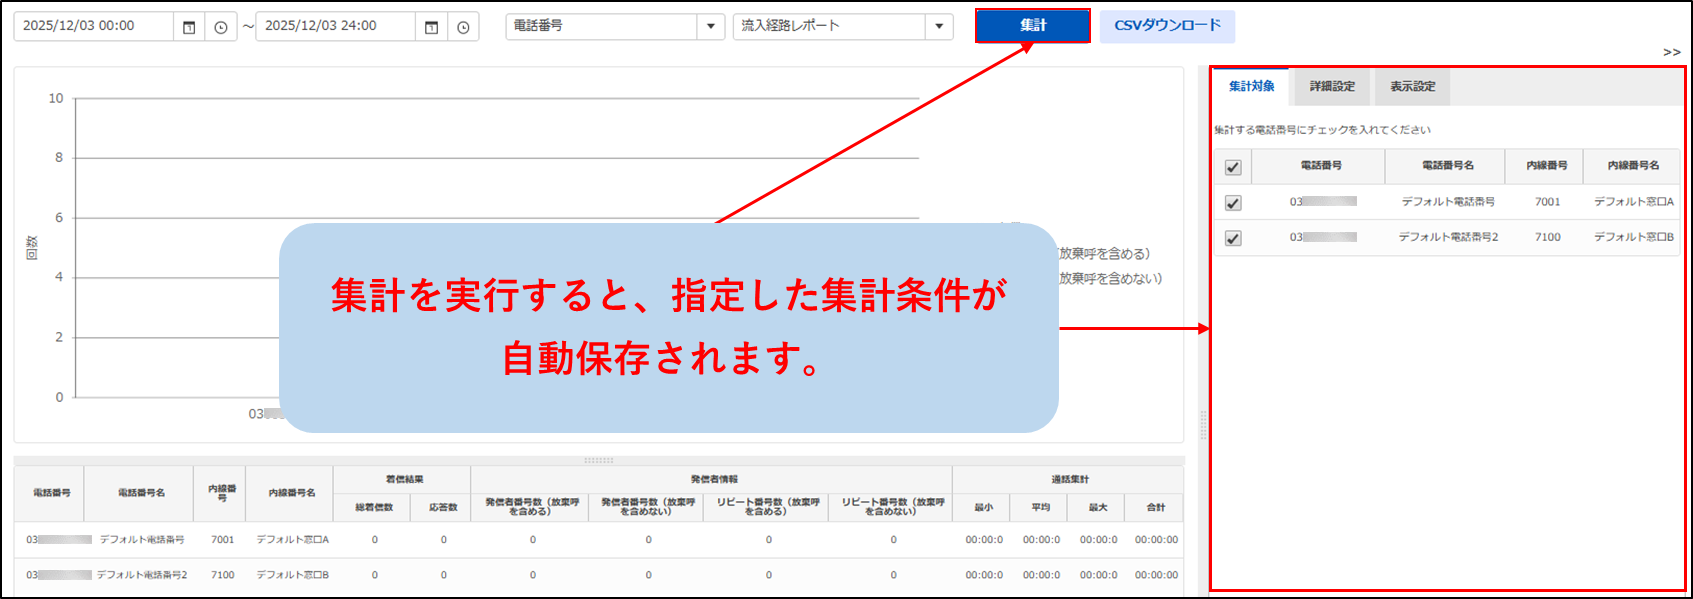
Task: Click the start datetime input field
Action: click(x=93, y=26)
